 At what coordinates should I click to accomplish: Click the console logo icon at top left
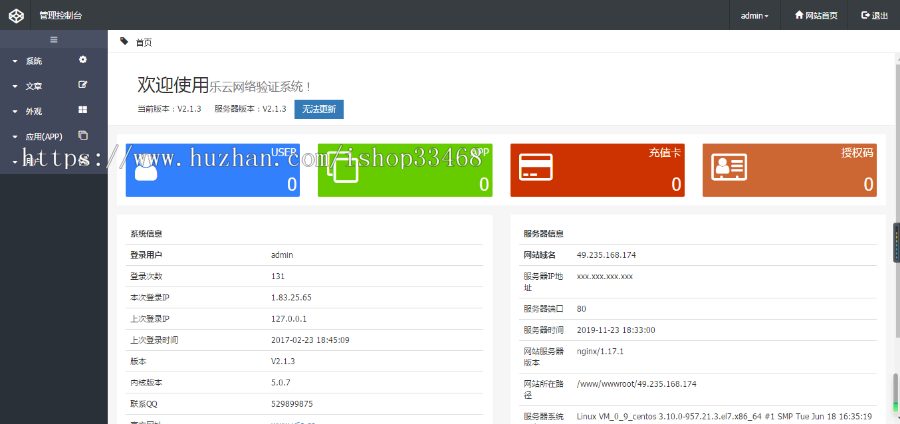[16, 15]
